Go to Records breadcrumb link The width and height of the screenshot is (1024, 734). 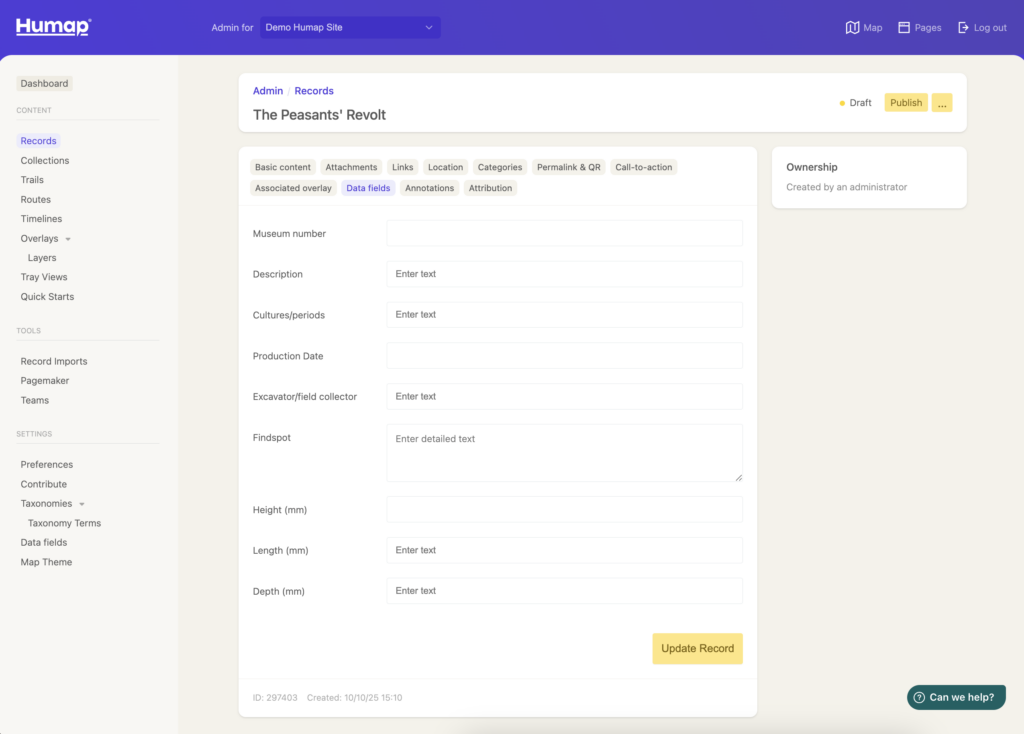(314, 91)
